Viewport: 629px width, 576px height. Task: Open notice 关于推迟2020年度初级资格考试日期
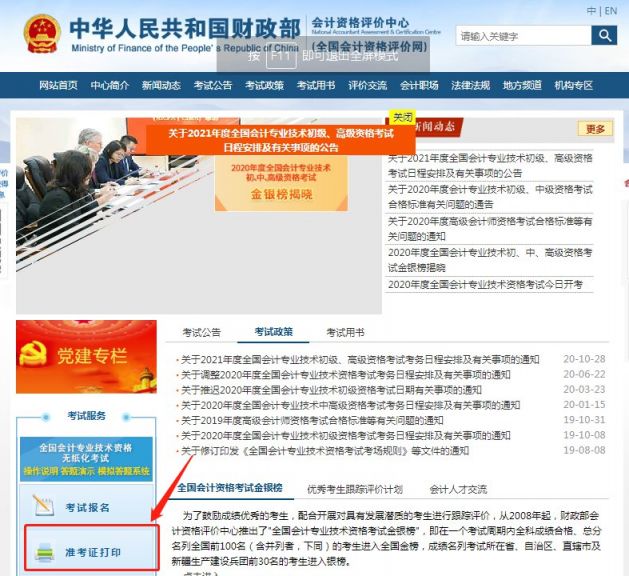[x=331, y=390]
